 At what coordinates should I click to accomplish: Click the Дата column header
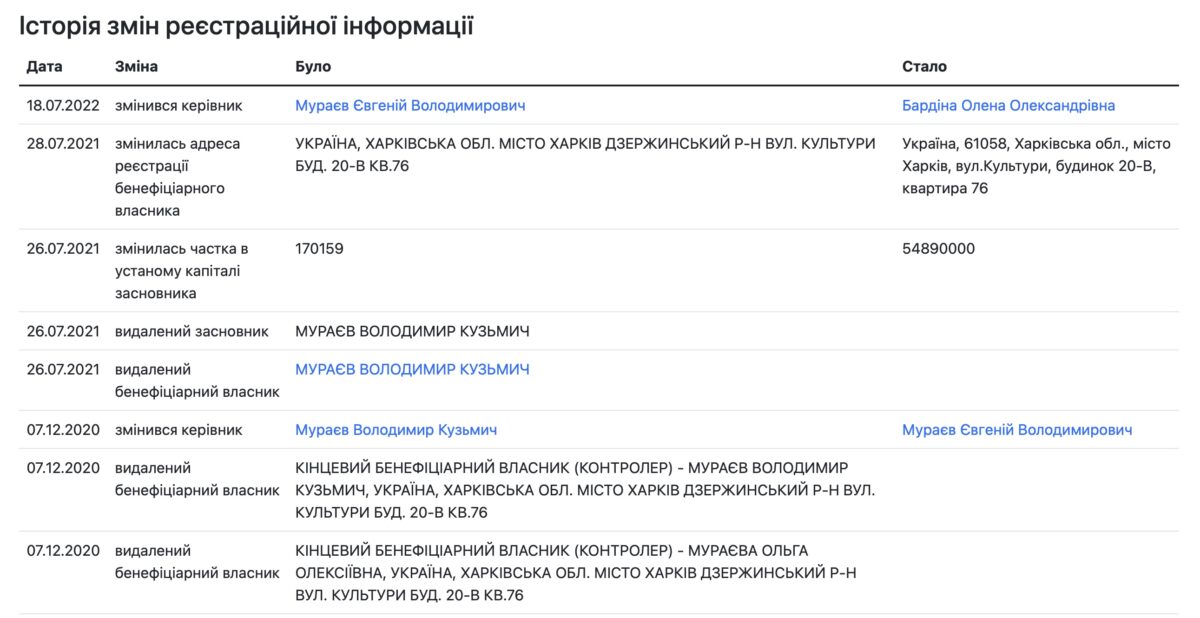pyautogui.click(x=44, y=66)
